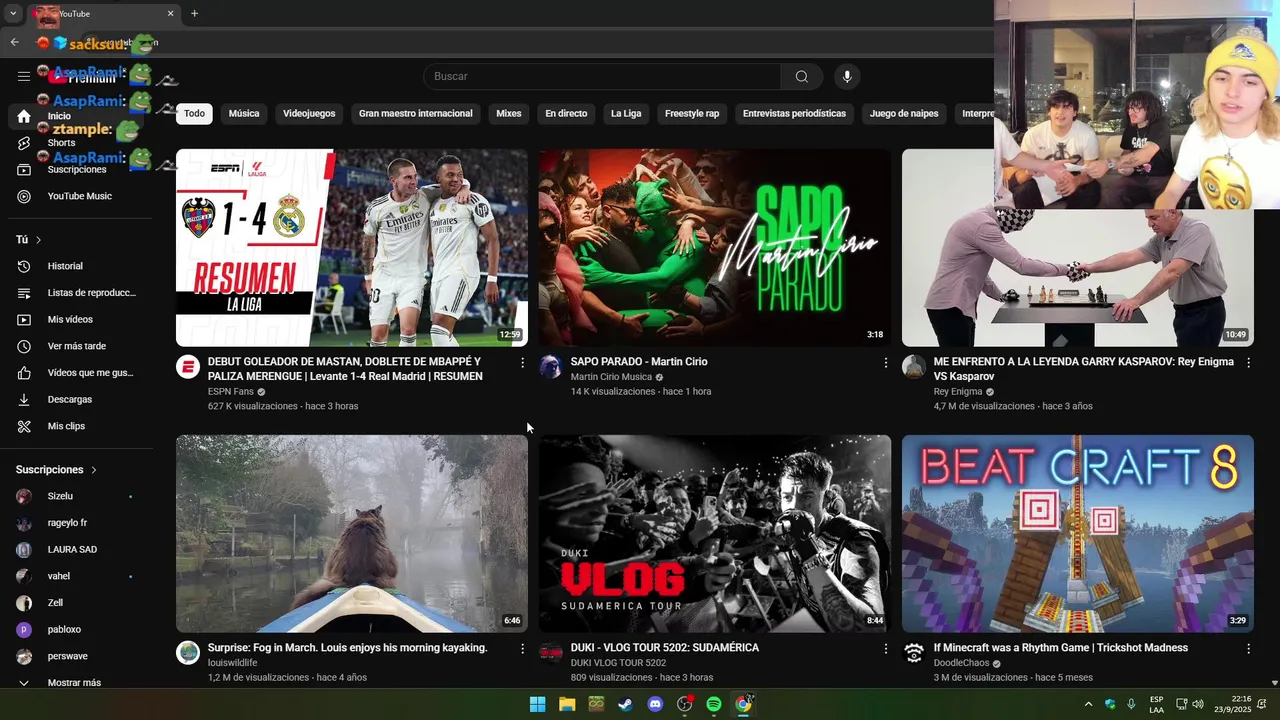Open Rey Enigma channel avatar
Image resolution: width=1280 pixels, height=720 pixels.
[x=914, y=367]
